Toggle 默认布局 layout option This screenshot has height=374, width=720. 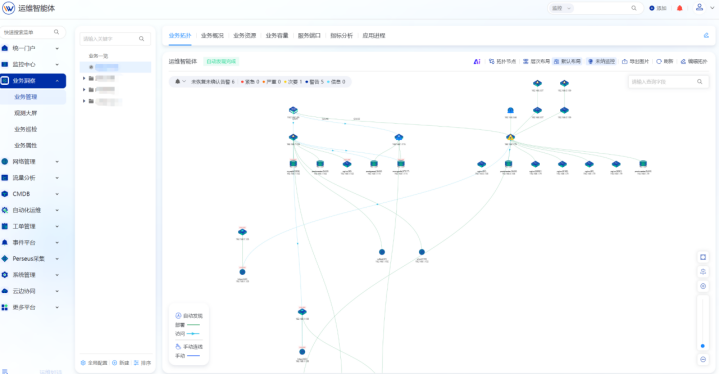(x=567, y=62)
